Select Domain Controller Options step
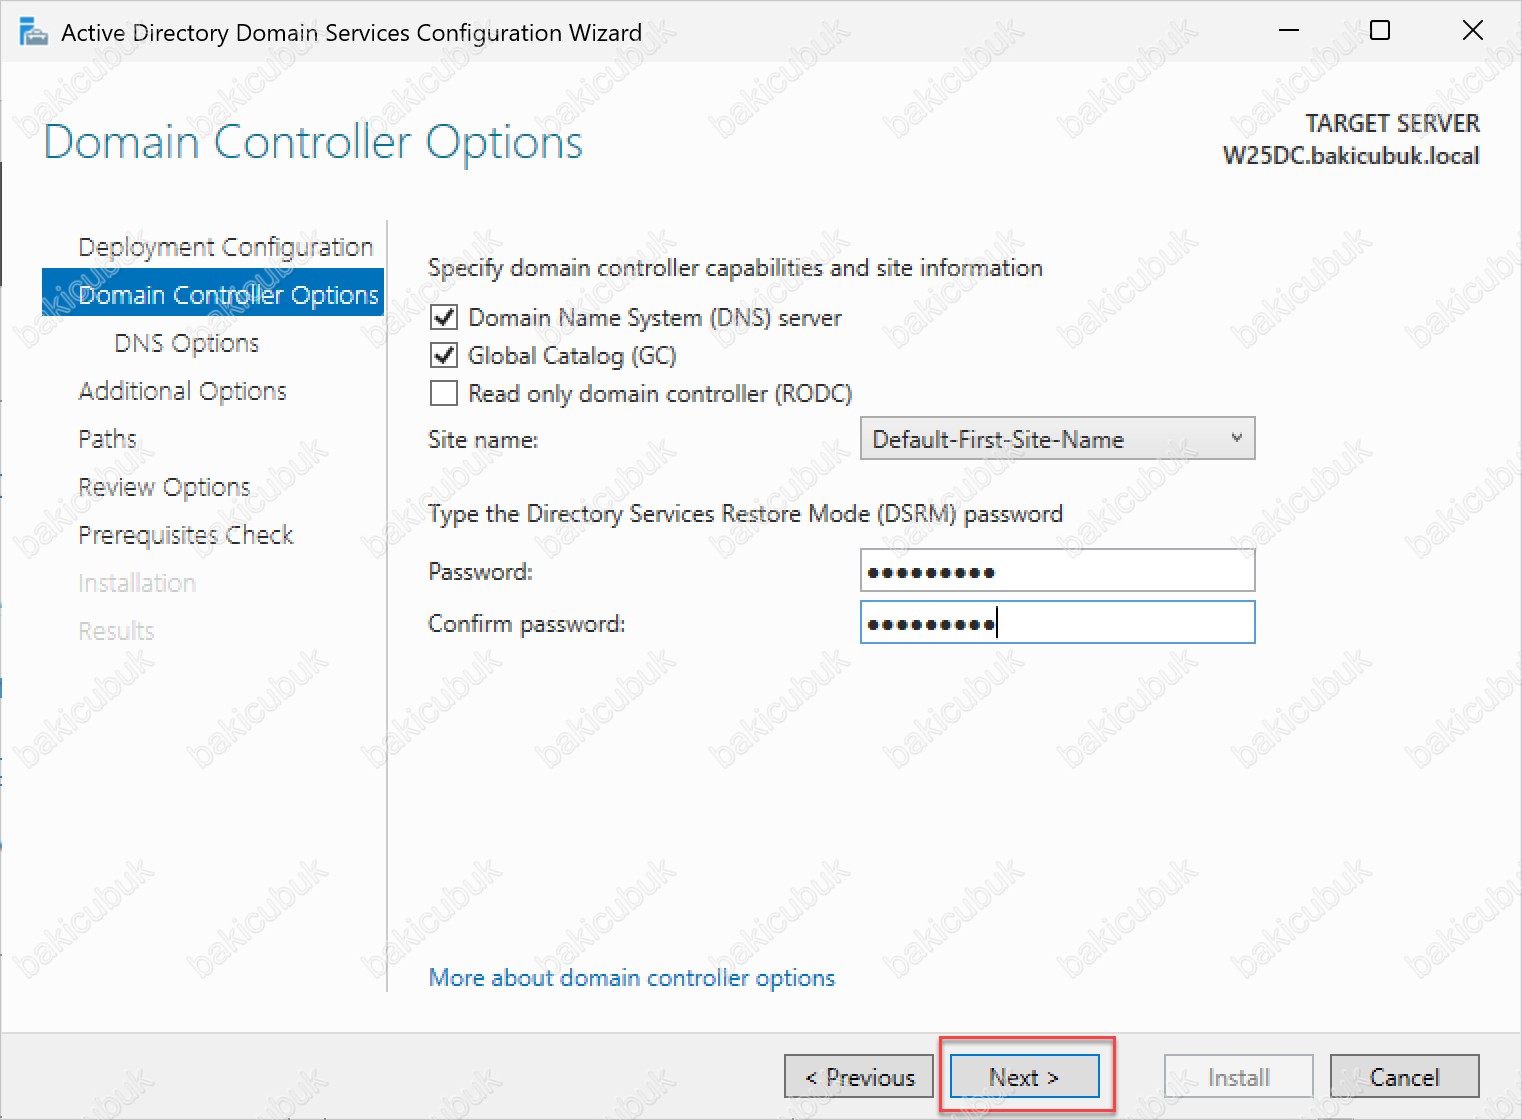The width and height of the screenshot is (1522, 1120). pos(213,294)
